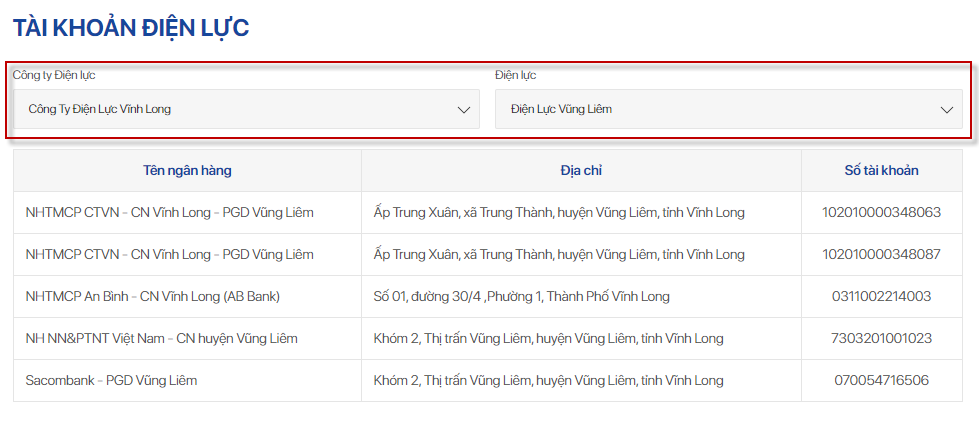Click chevron arrow beside Công Ty Điện Lực Vĩnh Long
979x427 pixels.
(464, 110)
